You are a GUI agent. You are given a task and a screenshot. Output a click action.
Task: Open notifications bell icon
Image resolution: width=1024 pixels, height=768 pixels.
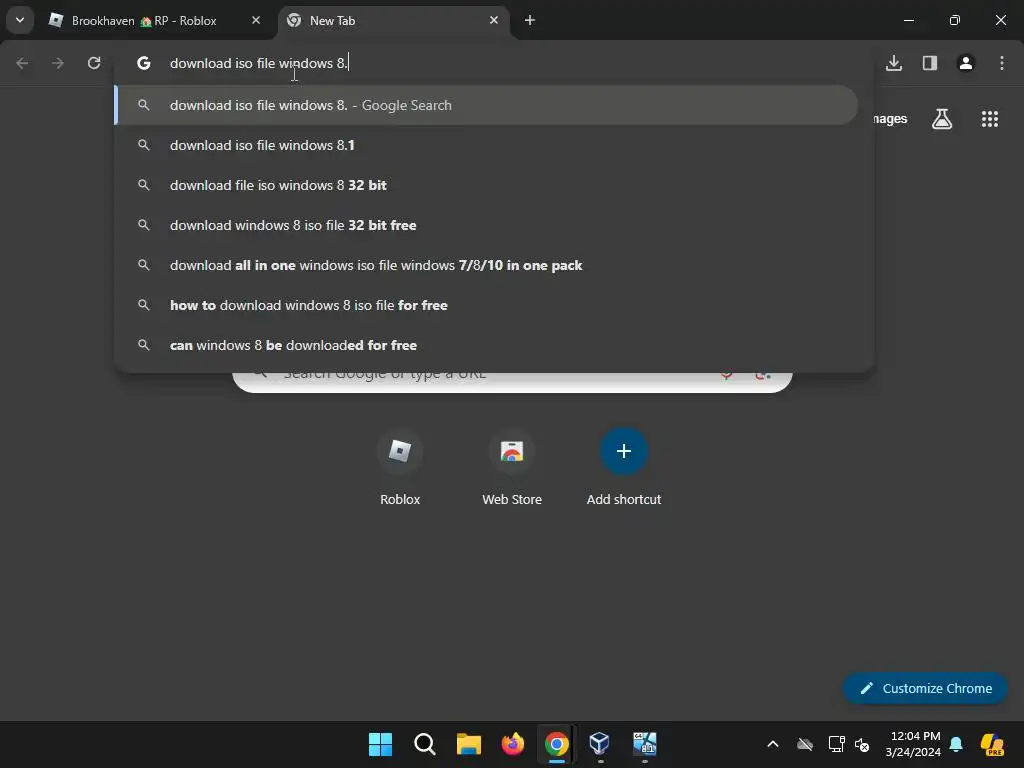pos(956,744)
